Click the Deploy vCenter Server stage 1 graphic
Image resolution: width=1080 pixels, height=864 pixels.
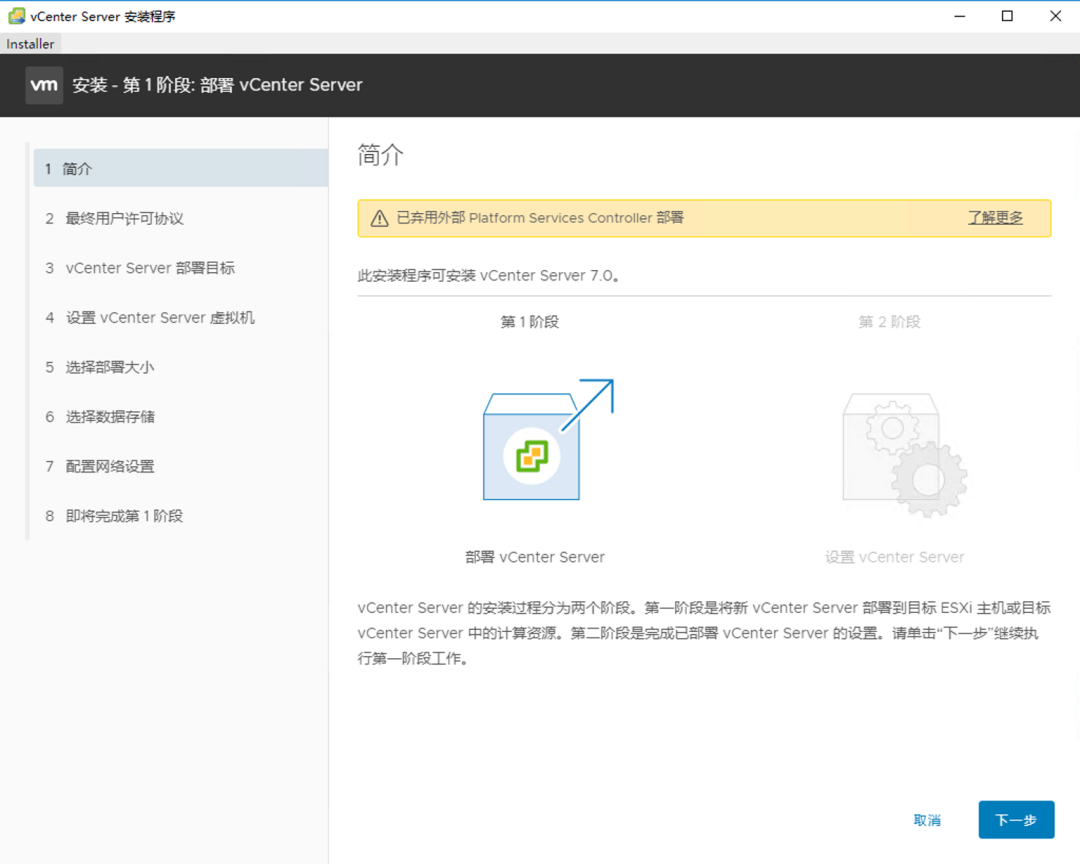click(x=548, y=440)
